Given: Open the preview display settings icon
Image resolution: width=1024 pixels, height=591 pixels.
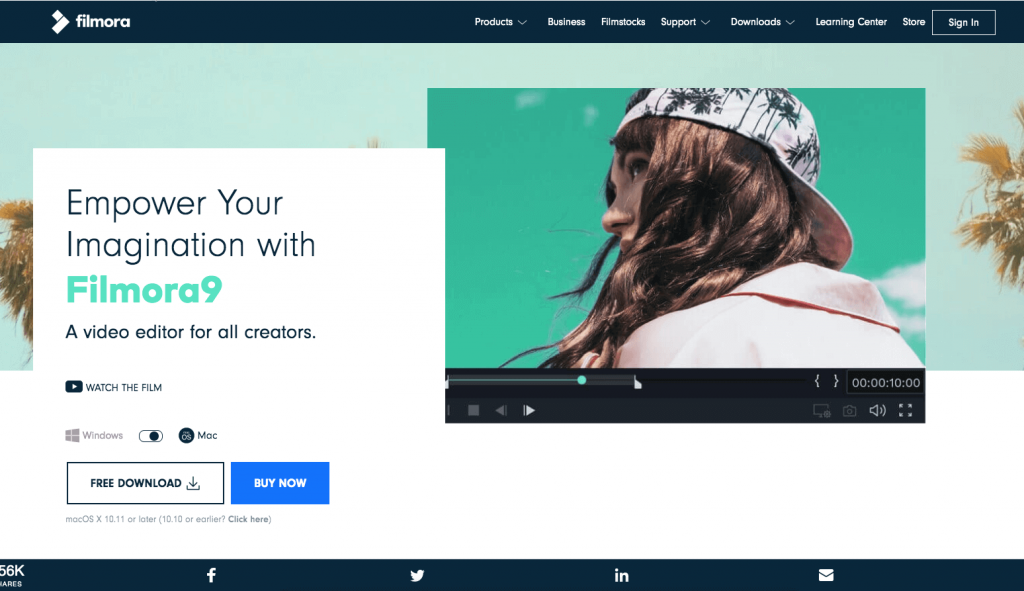Looking at the screenshot, I should click(822, 411).
